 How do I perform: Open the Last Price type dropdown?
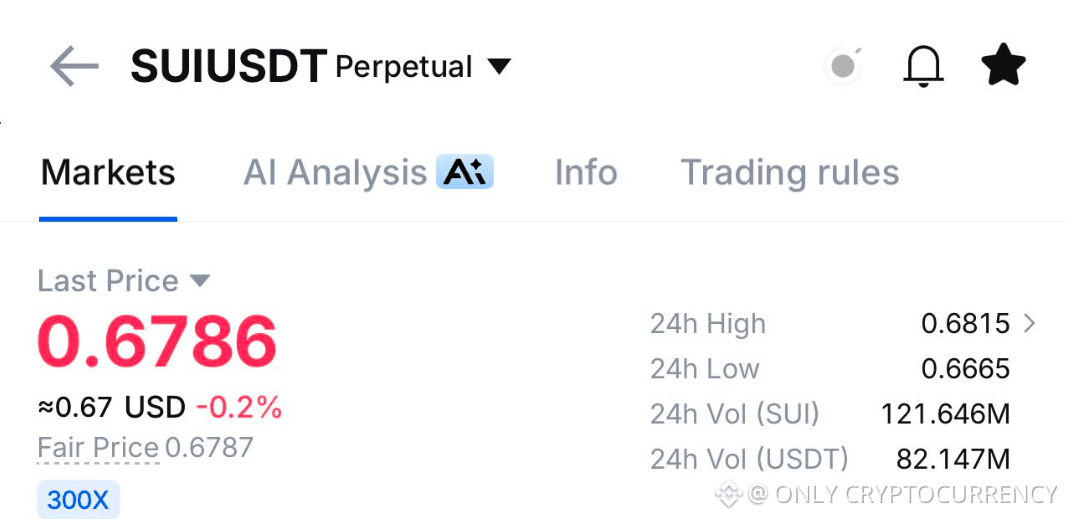coord(200,281)
